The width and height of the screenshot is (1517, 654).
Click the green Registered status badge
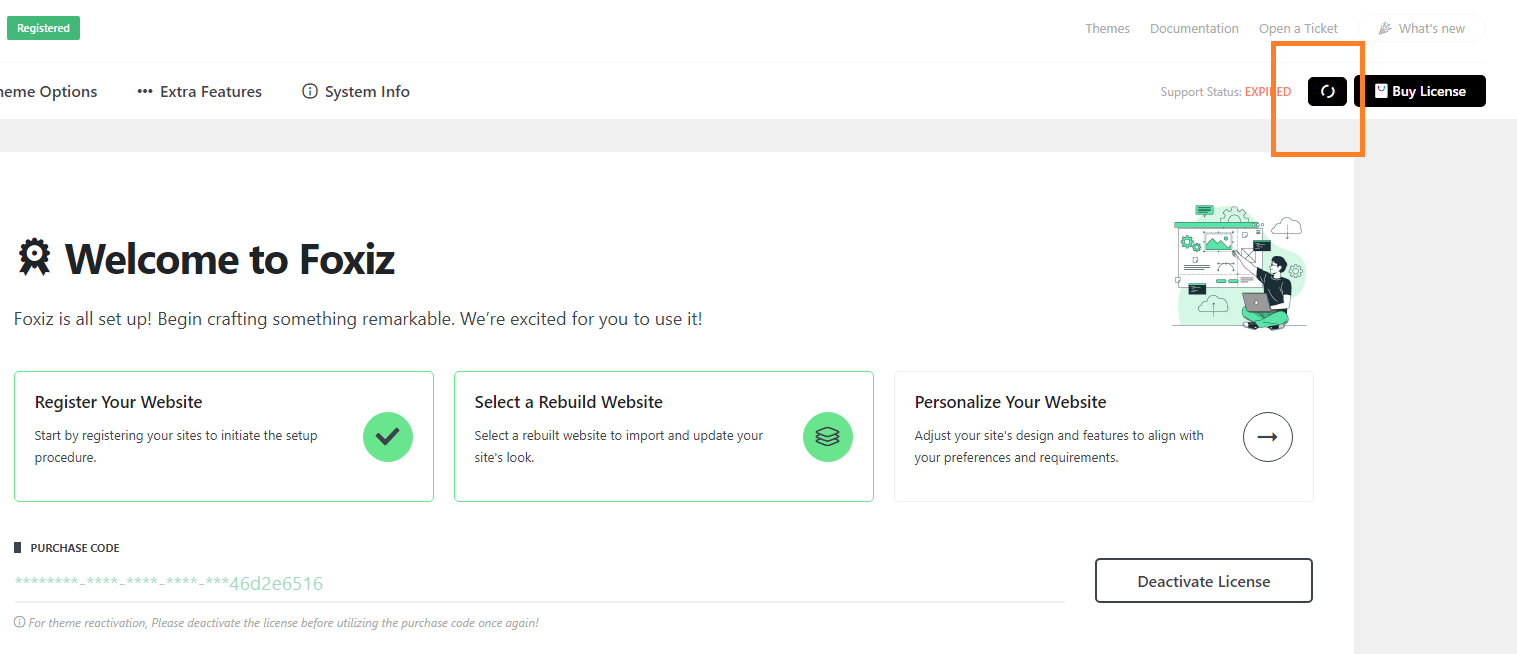[43, 28]
